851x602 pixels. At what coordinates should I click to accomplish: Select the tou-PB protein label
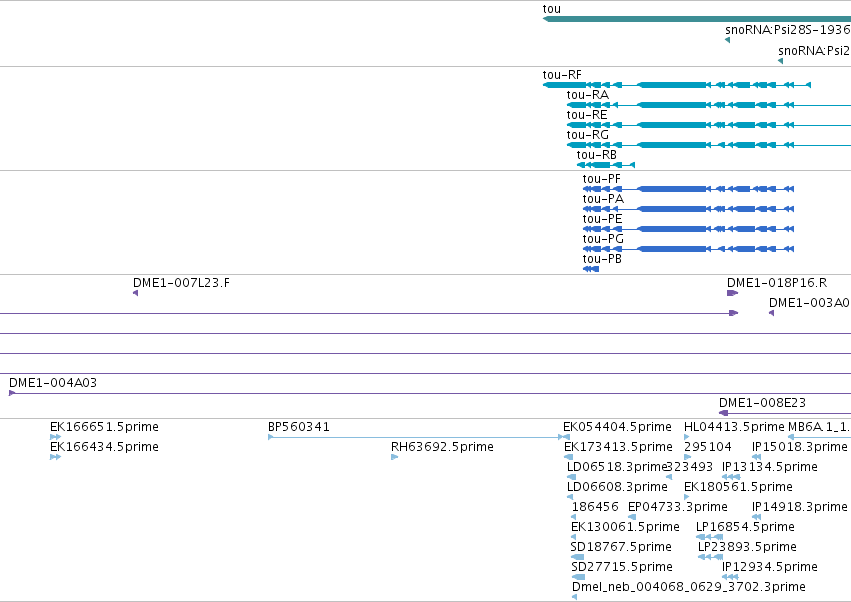(x=602, y=259)
